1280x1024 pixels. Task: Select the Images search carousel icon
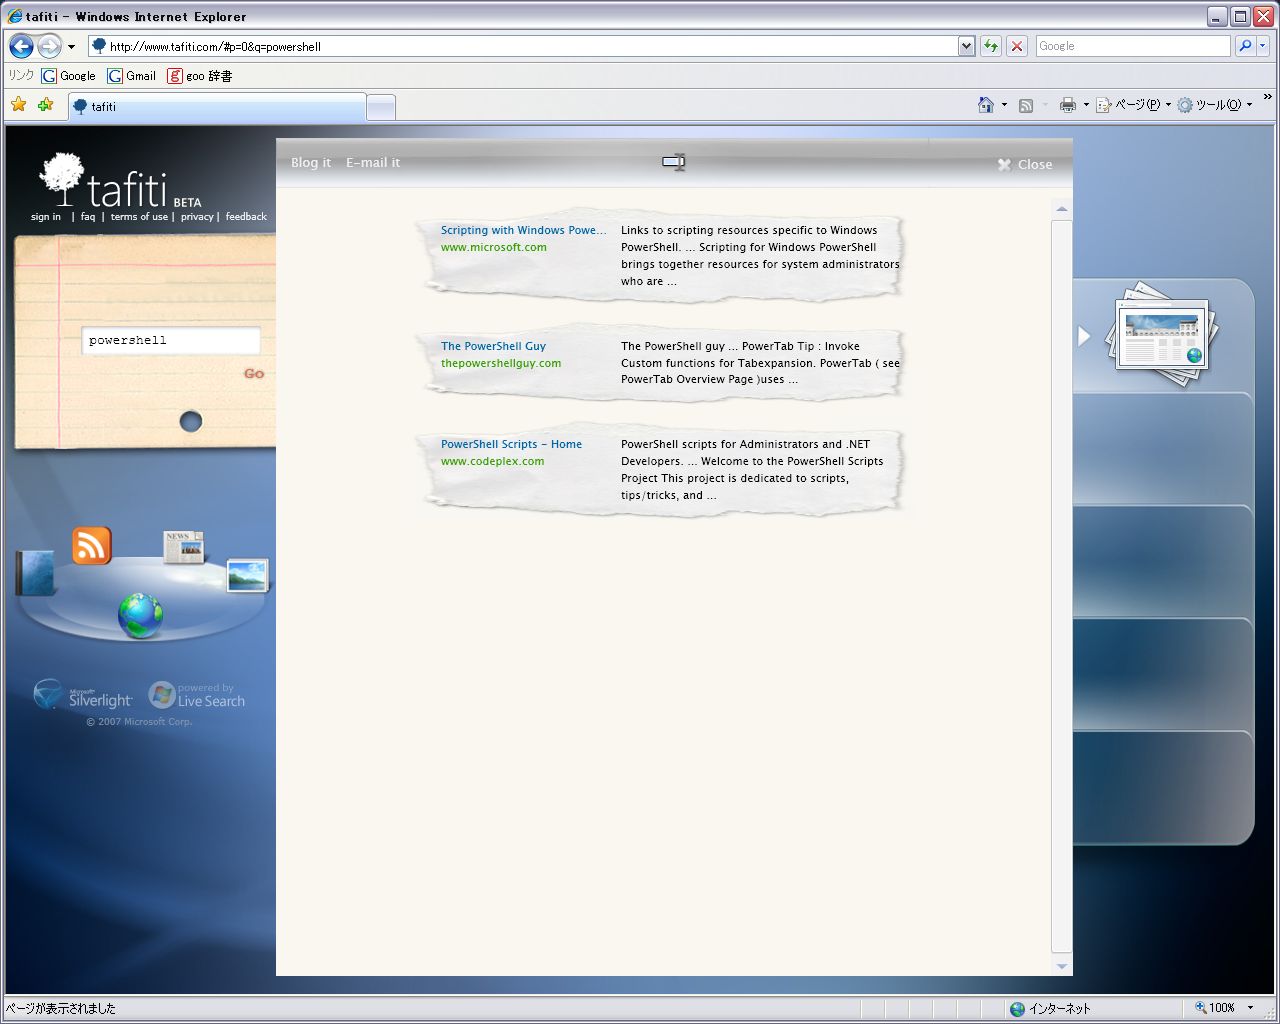coord(247,575)
